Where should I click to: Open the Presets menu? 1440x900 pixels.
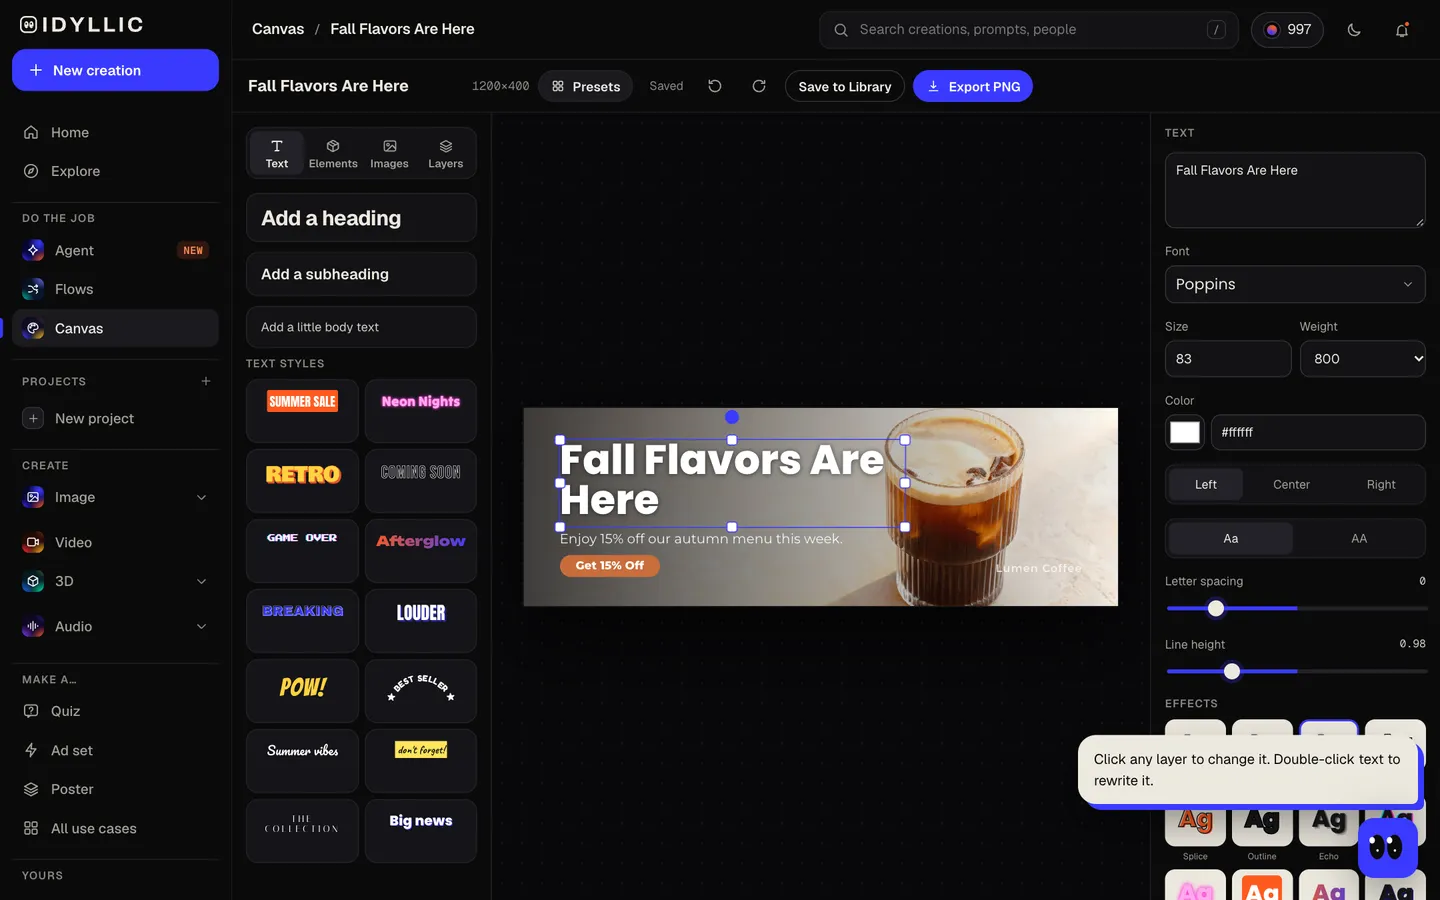coord(586,86)
